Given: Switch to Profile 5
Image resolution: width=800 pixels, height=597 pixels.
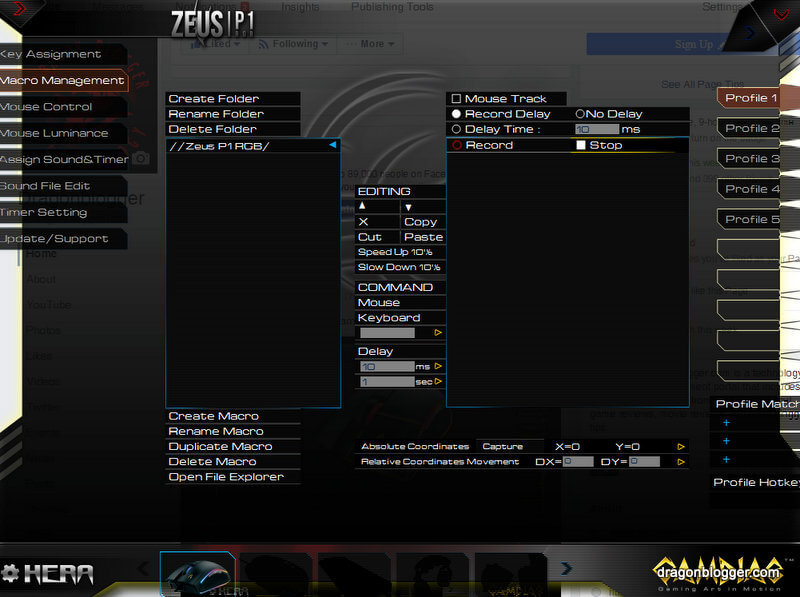Looking at the screenshot, I should [750, 219].
